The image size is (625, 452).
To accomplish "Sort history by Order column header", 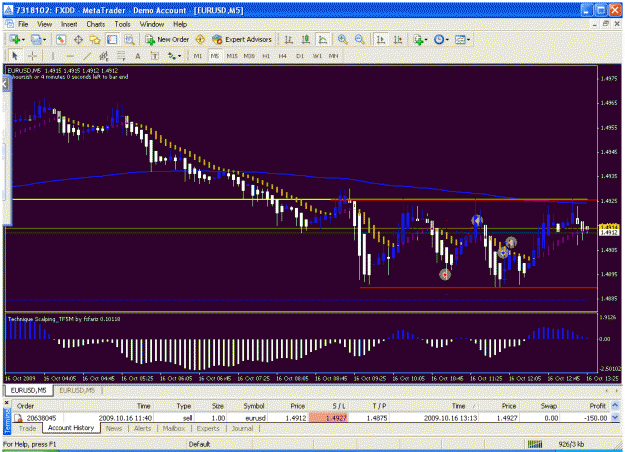I will tap(26, 406).
